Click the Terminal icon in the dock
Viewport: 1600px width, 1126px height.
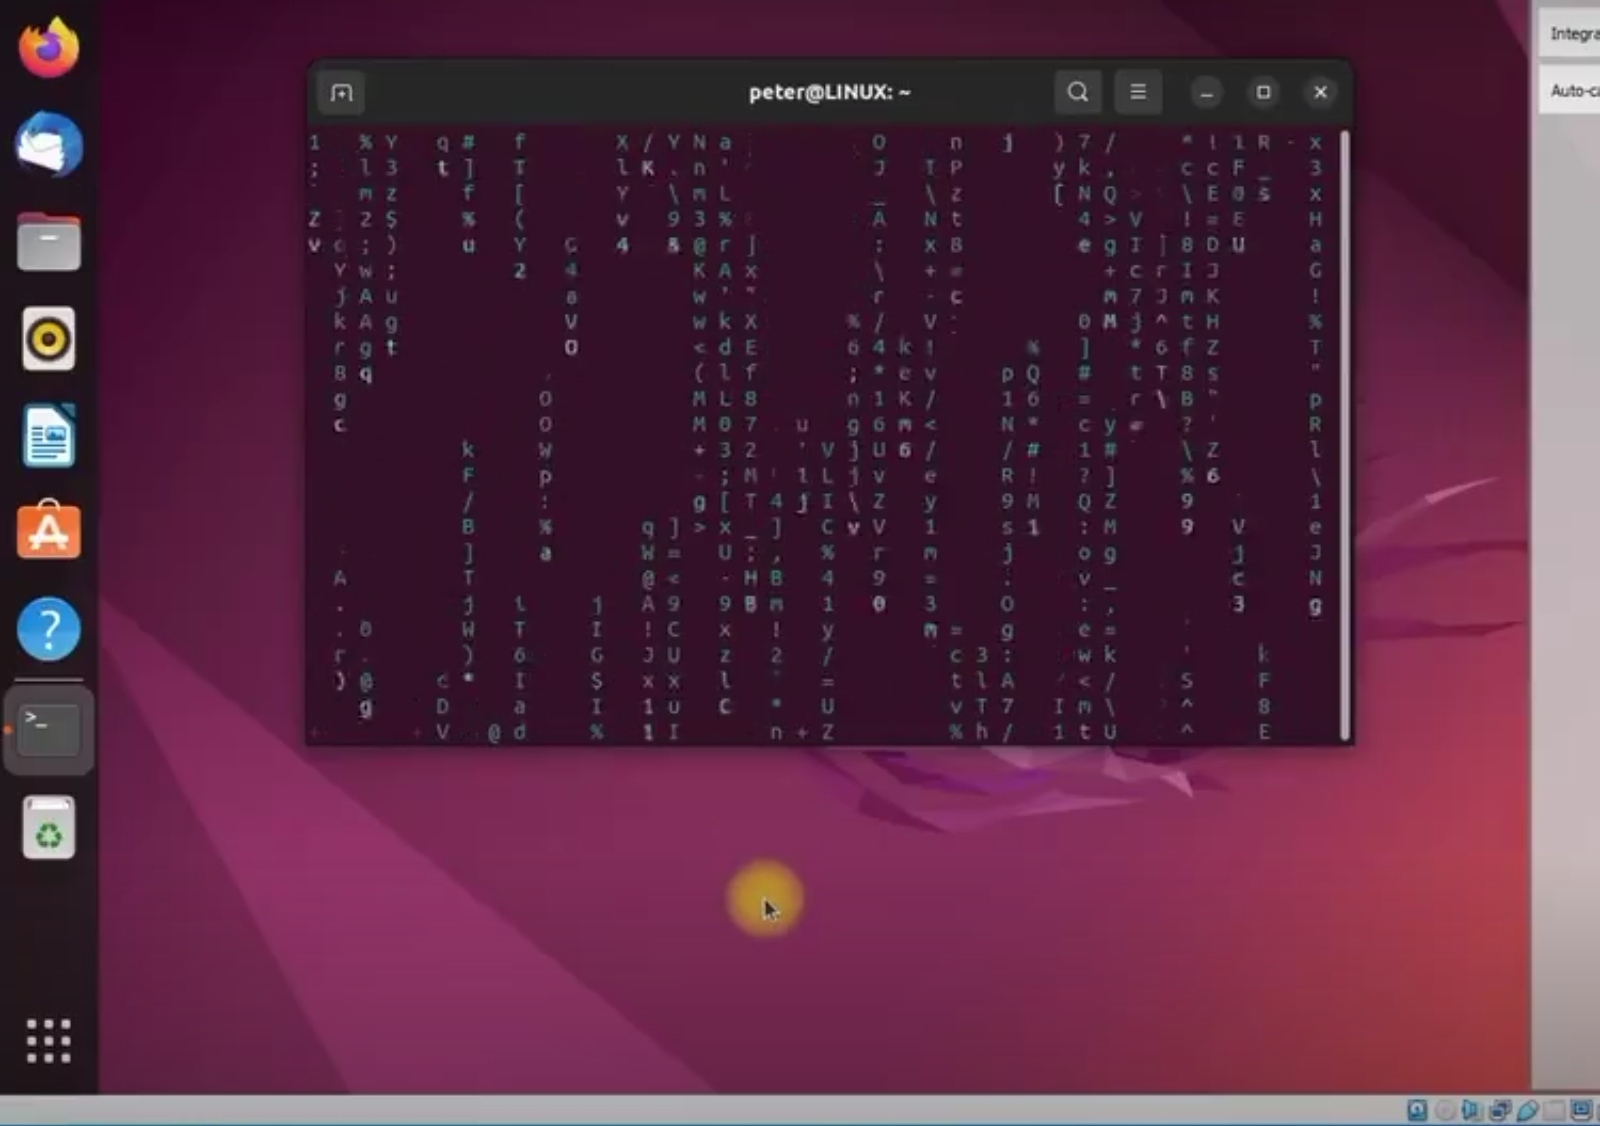point(48,728)
